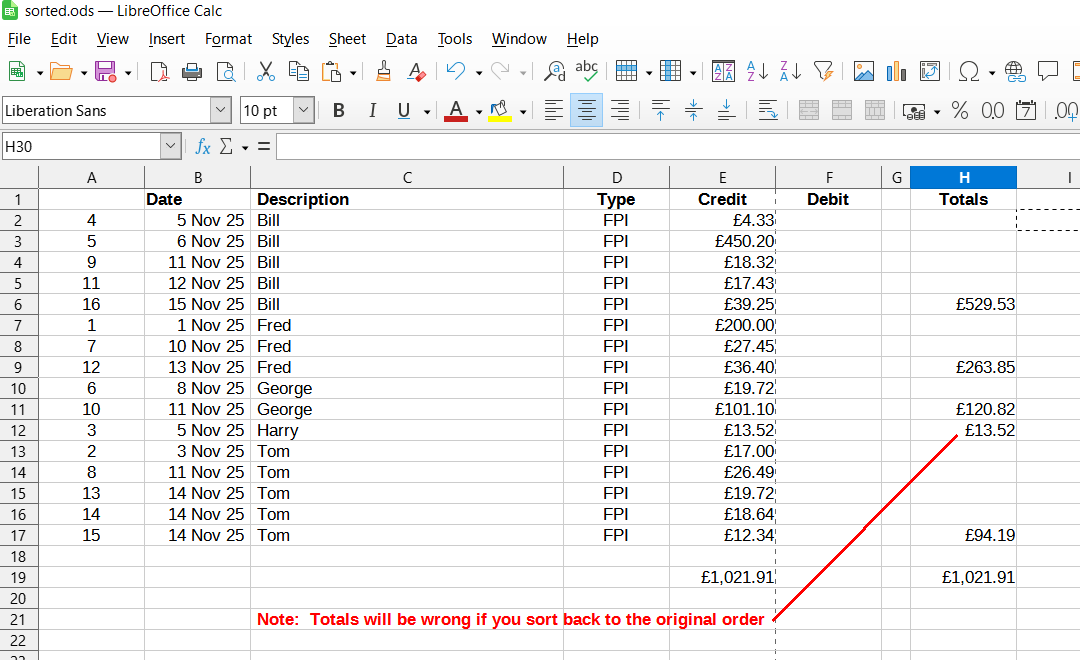Viewport: 1080px width, 660px height.
Task: Click the Function Wizard fx button
Action: click(x=202, y=146)
